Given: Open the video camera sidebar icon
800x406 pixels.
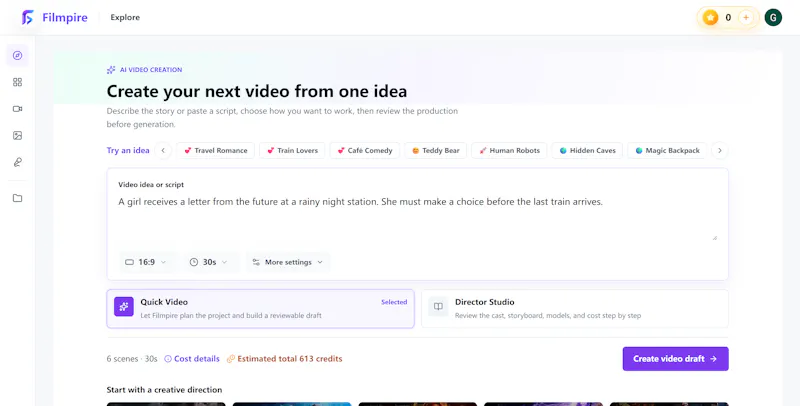Looking at the screenshot, I should tap(17, 109).
